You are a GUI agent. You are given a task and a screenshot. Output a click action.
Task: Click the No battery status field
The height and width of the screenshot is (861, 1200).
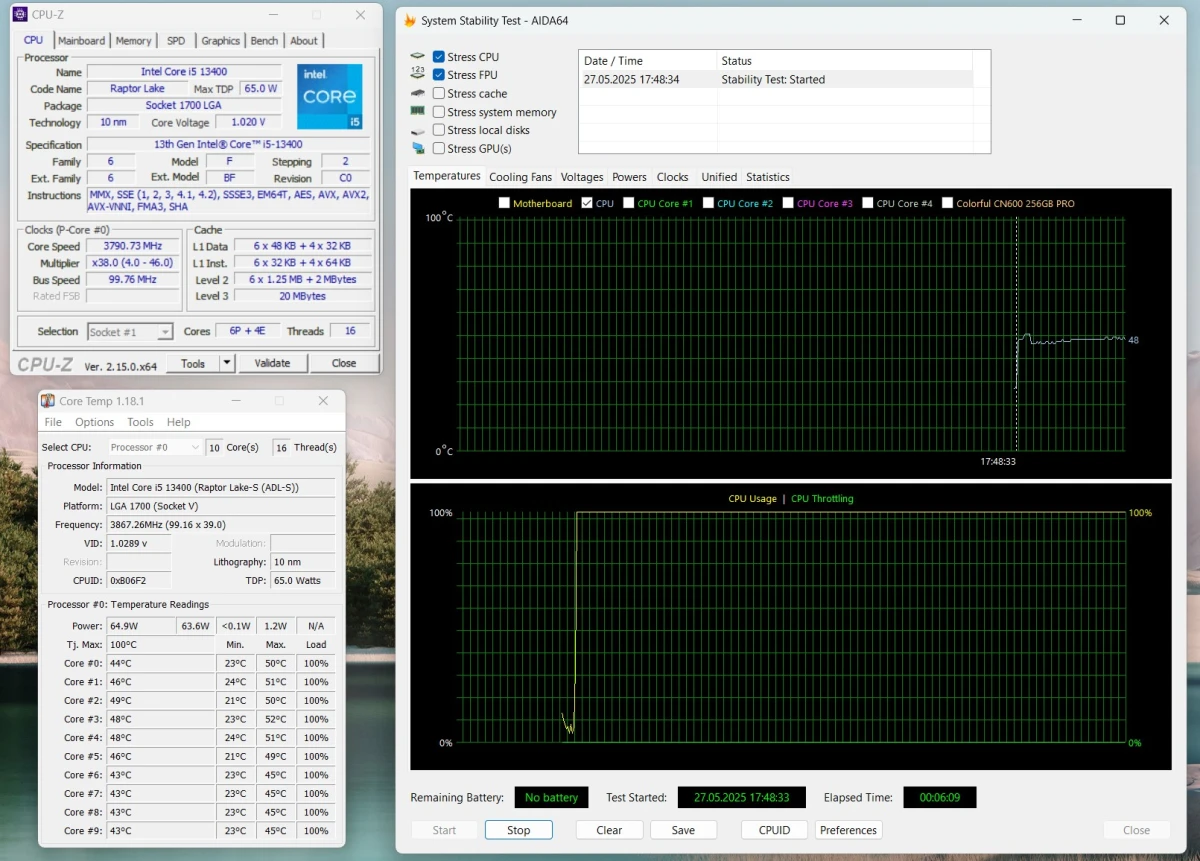(551, 797)
